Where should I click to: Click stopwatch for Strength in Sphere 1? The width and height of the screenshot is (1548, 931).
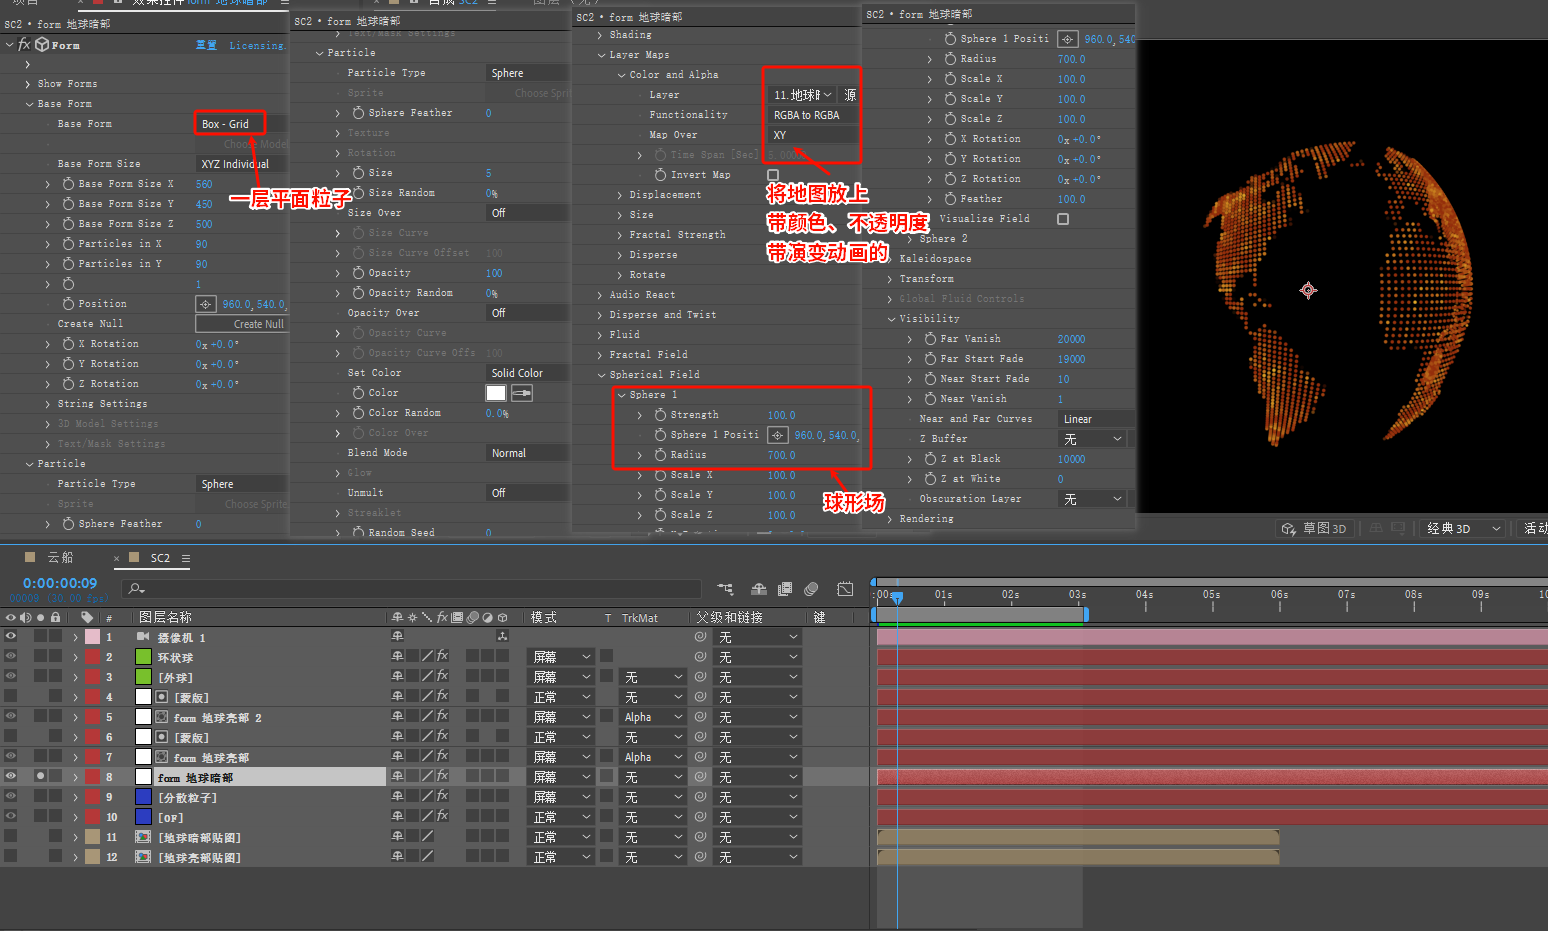pos(660,415)
